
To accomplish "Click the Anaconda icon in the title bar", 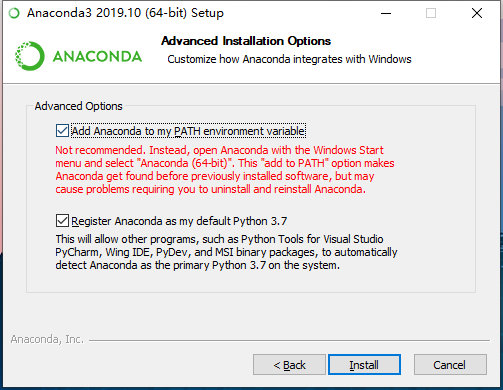I will [14, 13].
